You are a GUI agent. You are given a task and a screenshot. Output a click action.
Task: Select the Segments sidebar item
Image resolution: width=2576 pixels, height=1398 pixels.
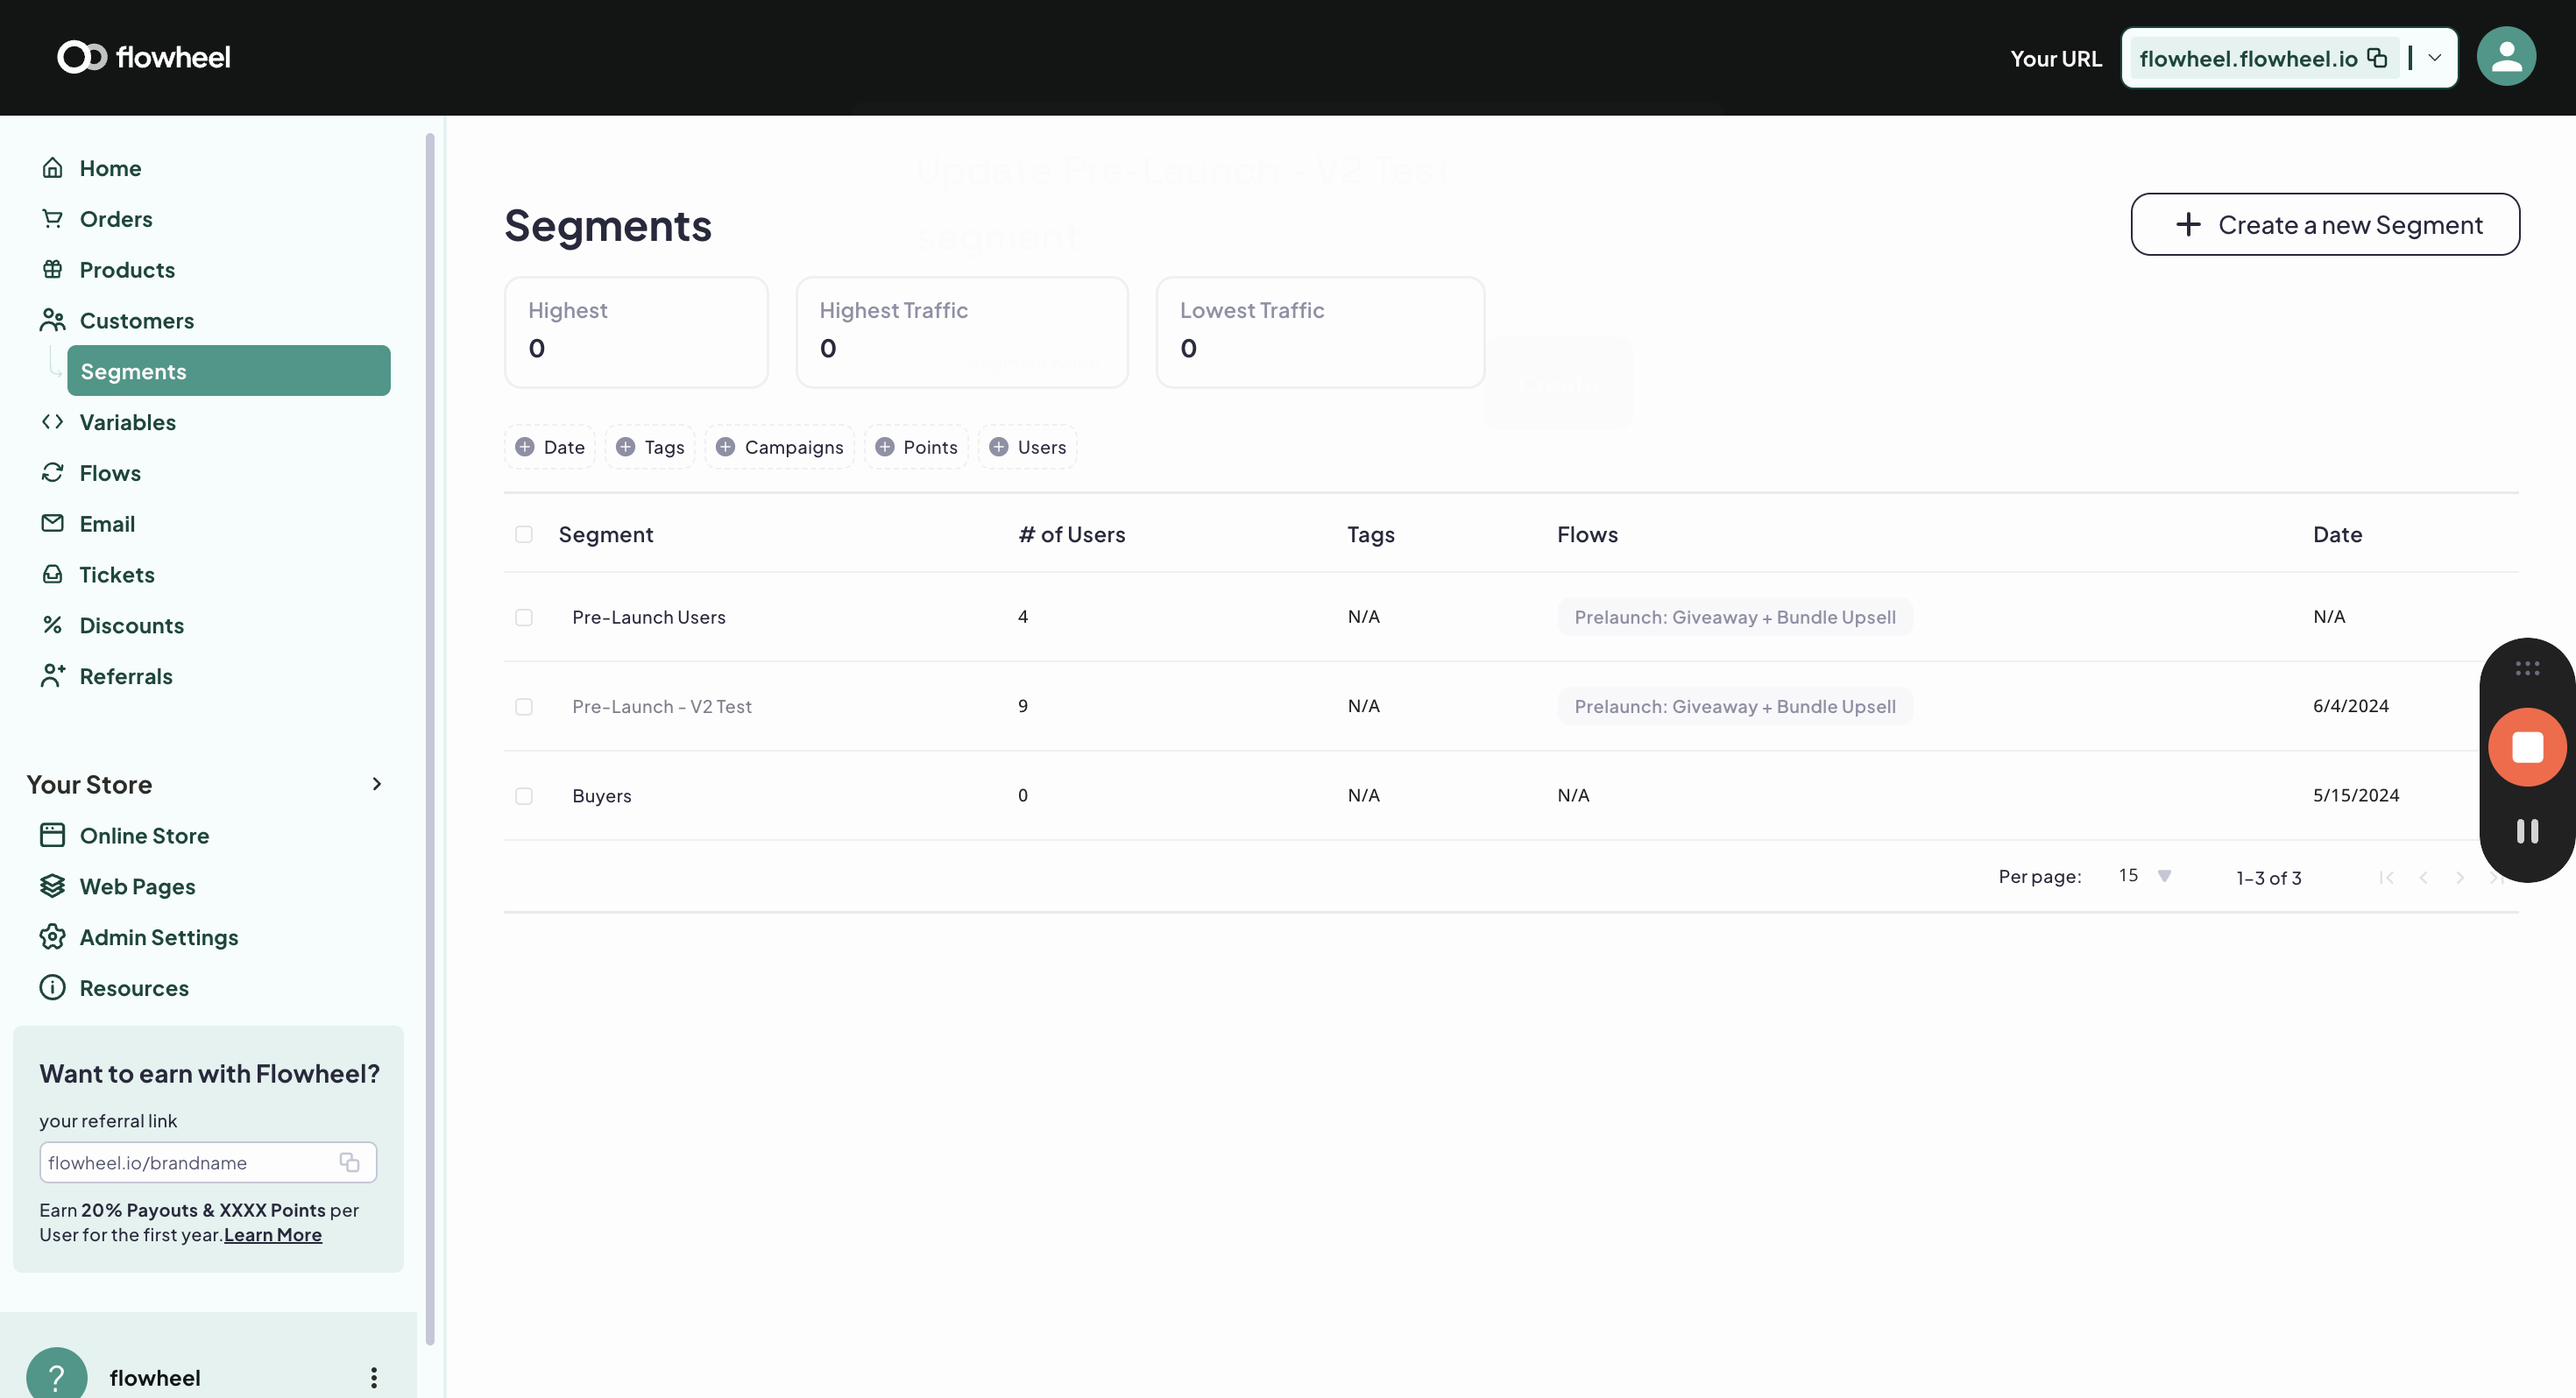pyautogui.click(x=229, y=371)
